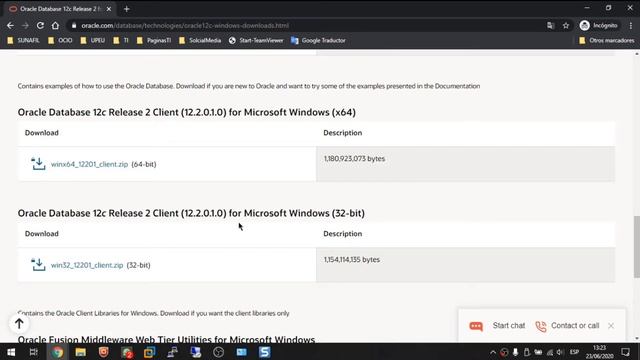
Task: Open File Explorer from the taskbar
Action: 80,352
